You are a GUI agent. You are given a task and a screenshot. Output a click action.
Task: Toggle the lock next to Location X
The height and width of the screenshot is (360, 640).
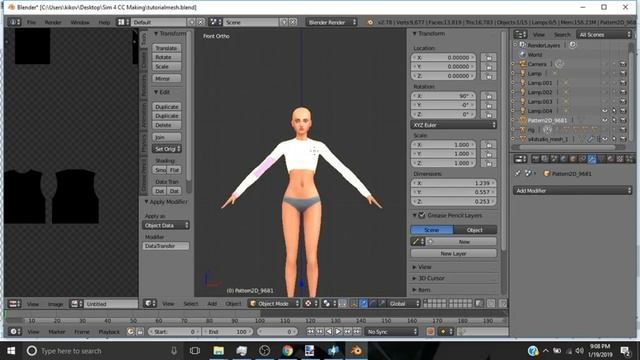tap(489, 58)
